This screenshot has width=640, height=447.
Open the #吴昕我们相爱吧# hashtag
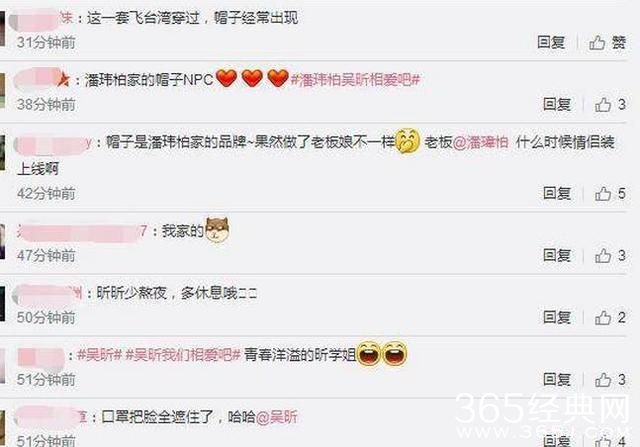(x=183, y=355)
